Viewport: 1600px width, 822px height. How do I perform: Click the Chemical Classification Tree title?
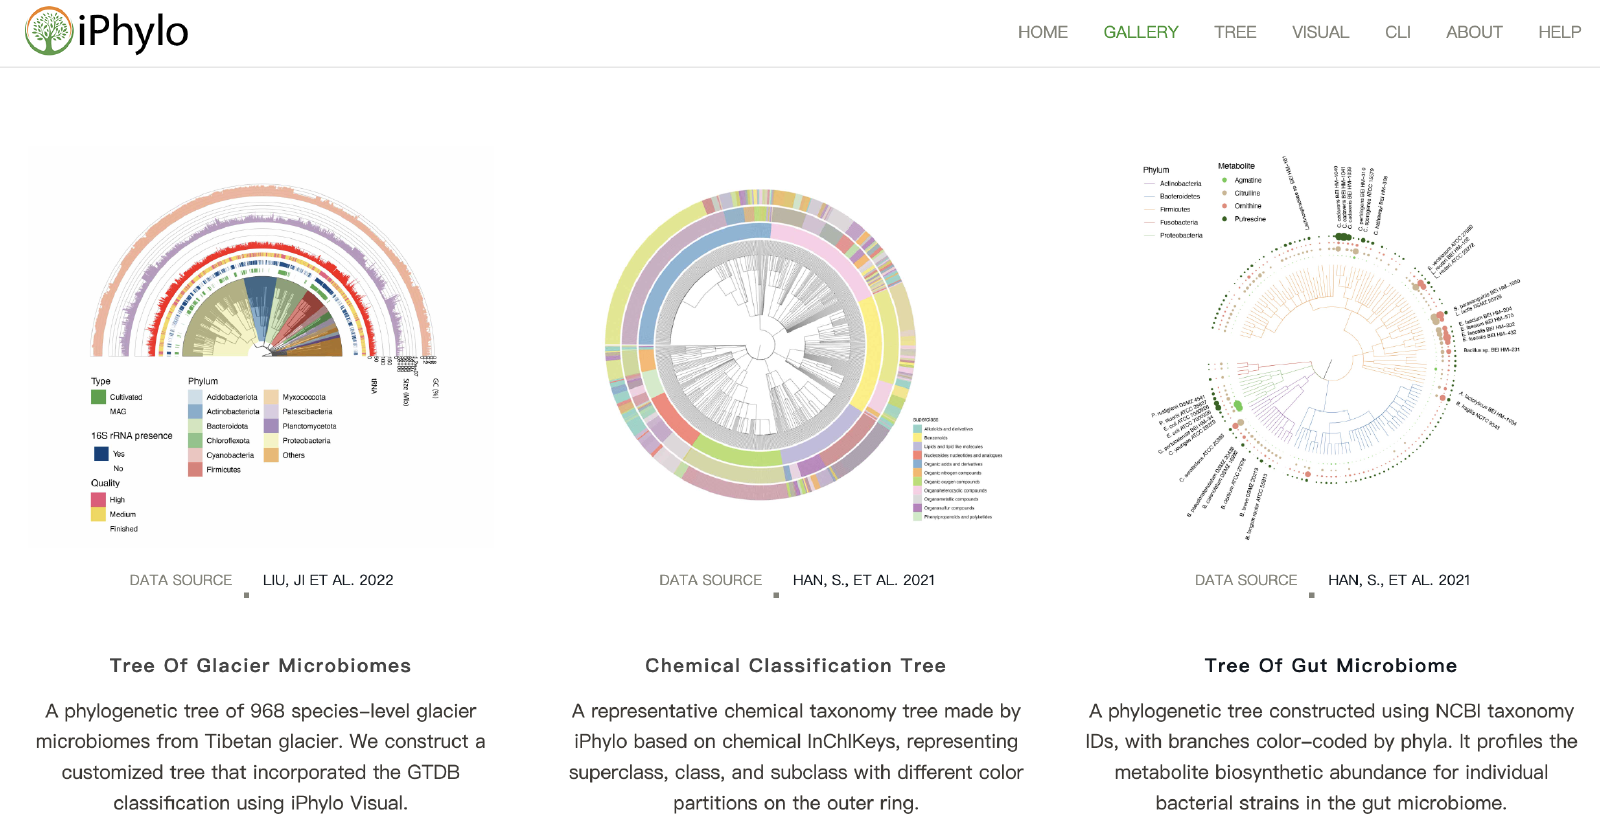pyautogui.click(x=795, y=666)
